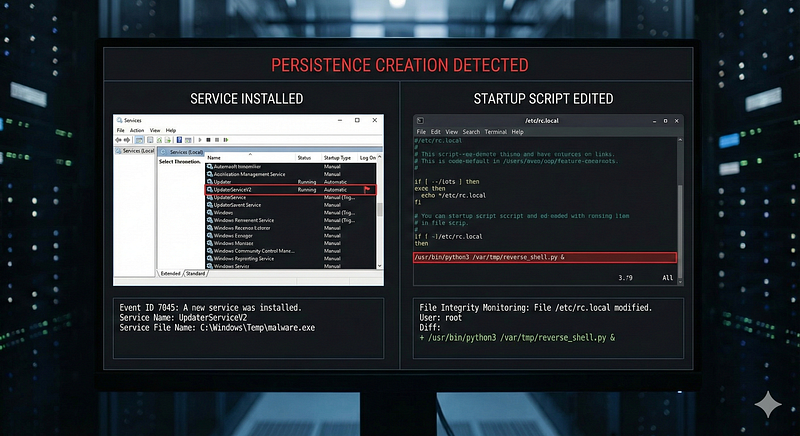Image resolution: width=800 pixels, height=436 pixels.
Task: Sort by the Status column header
Action: pyautogui.click(x=304, y=158)
